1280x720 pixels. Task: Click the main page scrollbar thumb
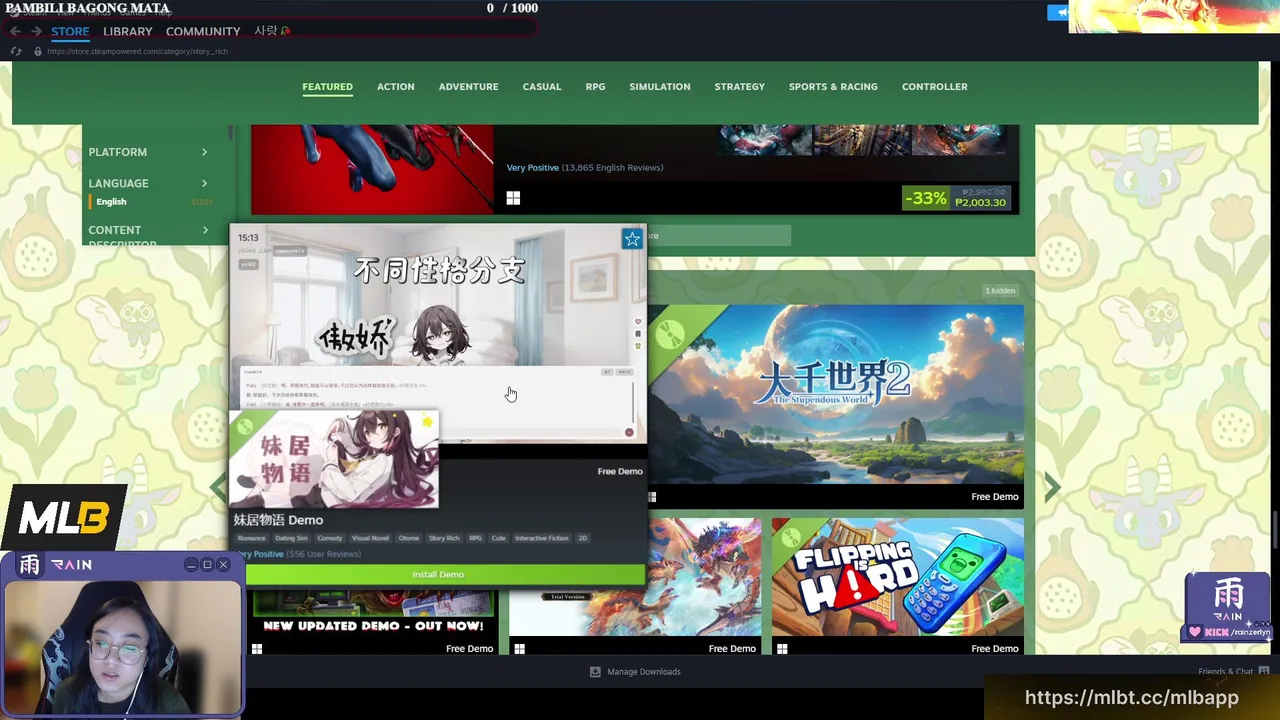pos(1275,528)
